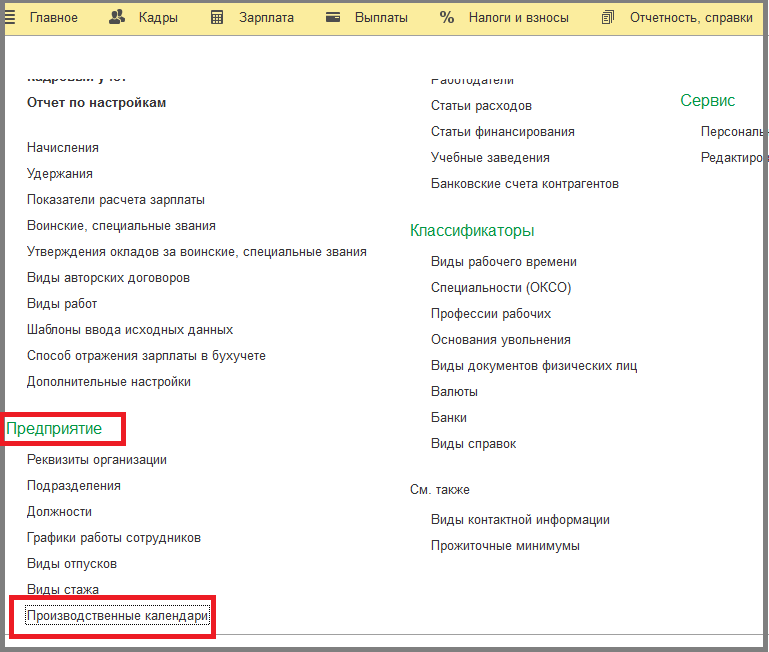Viewport: 769px width, 652px height.
Task: Select the Сервис section heading
Action: (x=707, y=101)
